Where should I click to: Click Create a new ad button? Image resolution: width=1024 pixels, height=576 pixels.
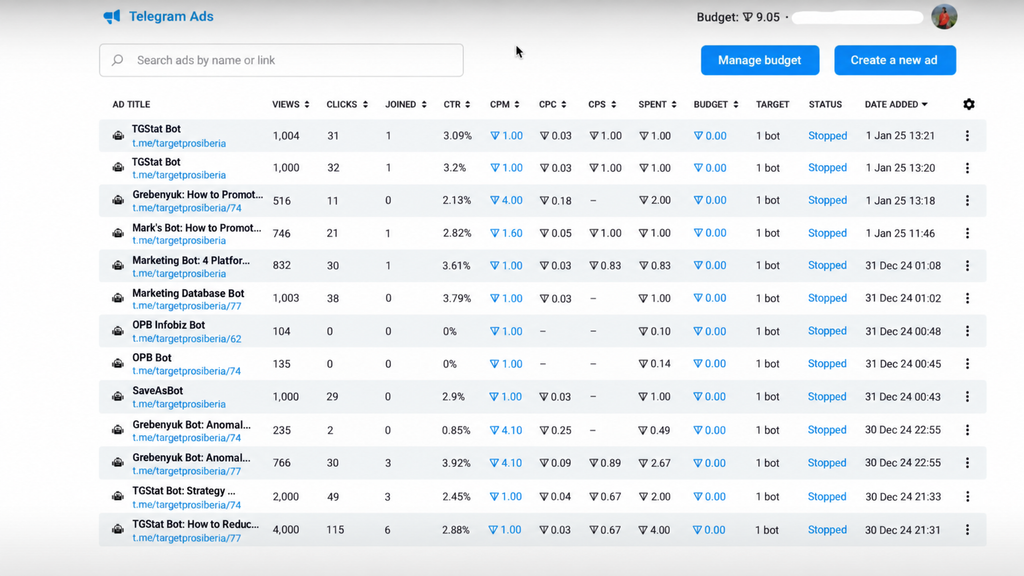pyautogui.click(x=895, y=60)
